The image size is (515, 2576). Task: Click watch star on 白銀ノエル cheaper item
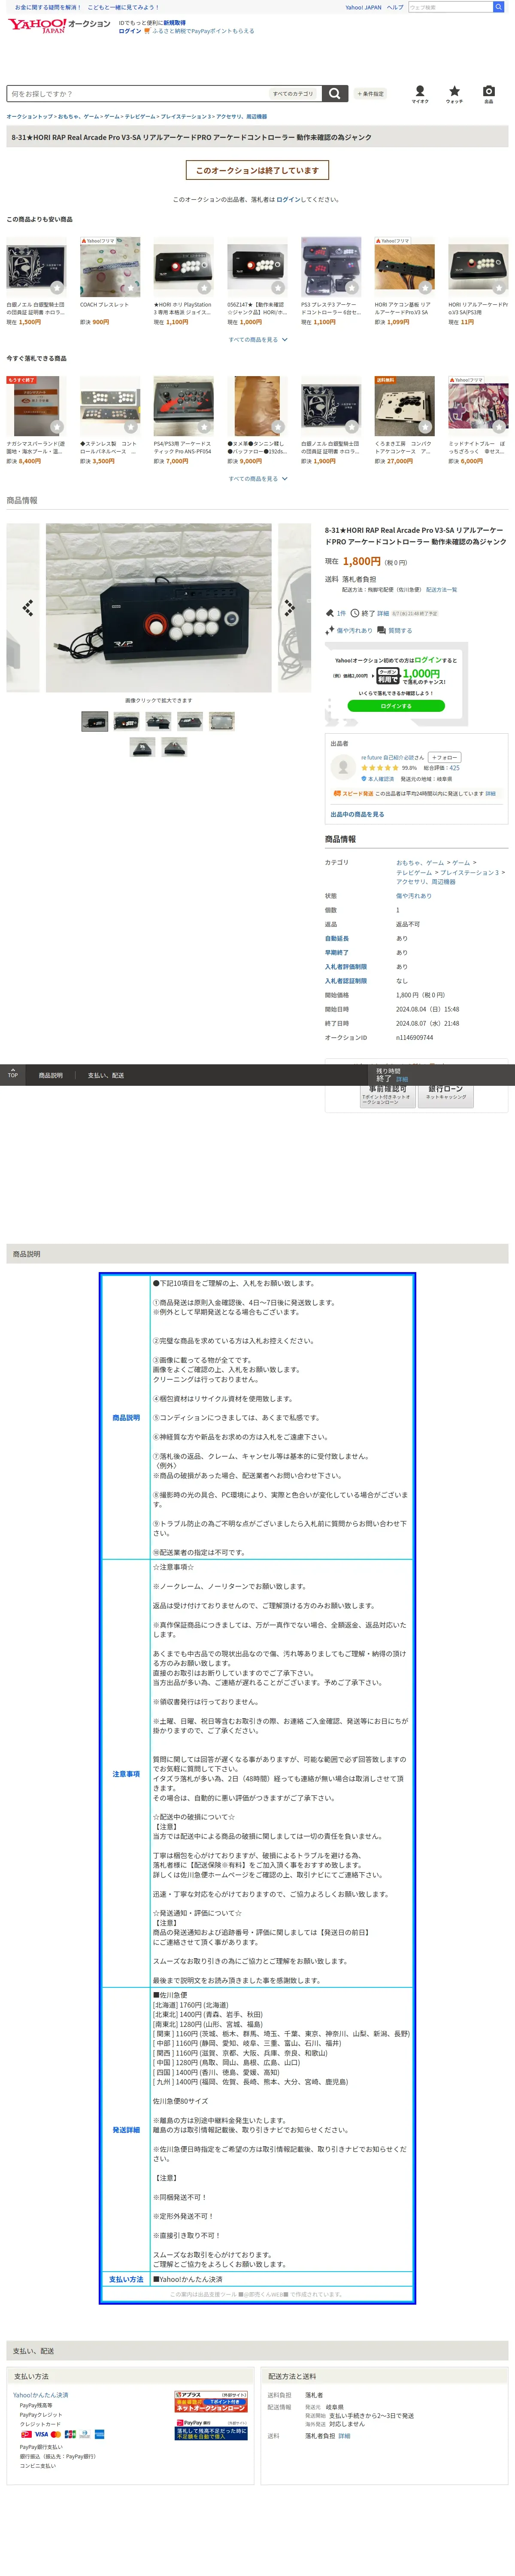coord(57,288)
